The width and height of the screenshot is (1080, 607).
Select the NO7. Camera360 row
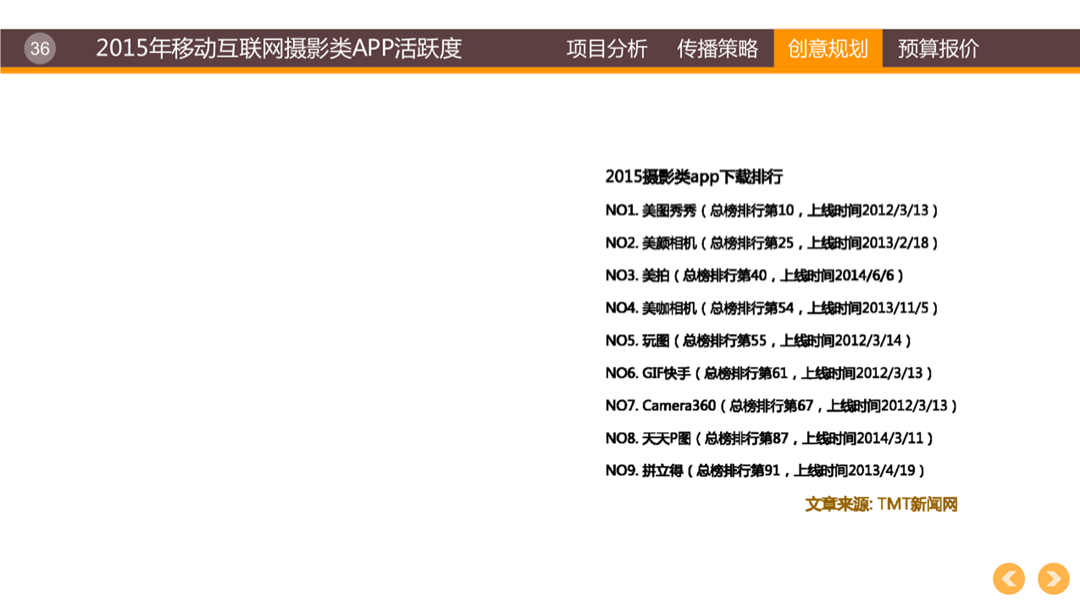(x=781, y=405)
